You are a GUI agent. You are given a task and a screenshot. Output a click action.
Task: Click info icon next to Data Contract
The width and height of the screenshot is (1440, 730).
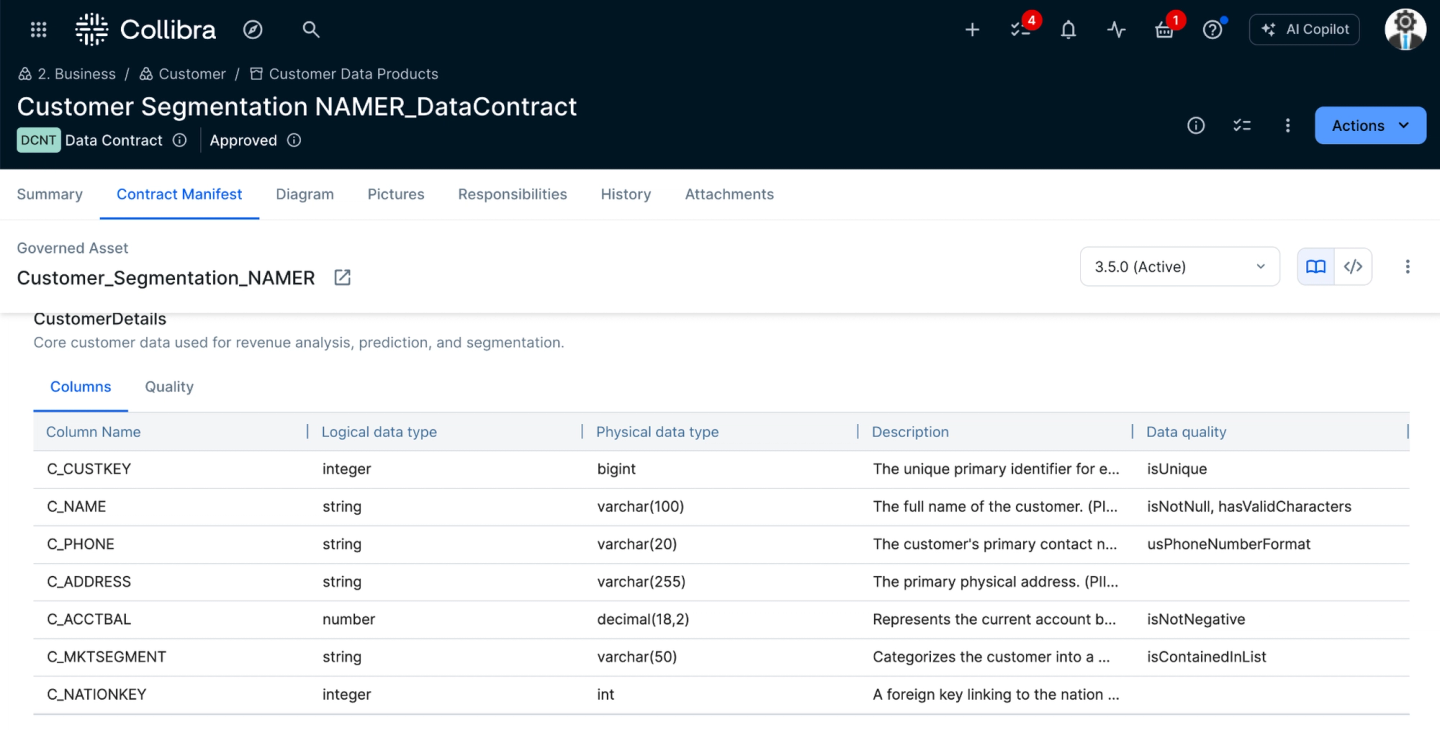tap(180, 140)
